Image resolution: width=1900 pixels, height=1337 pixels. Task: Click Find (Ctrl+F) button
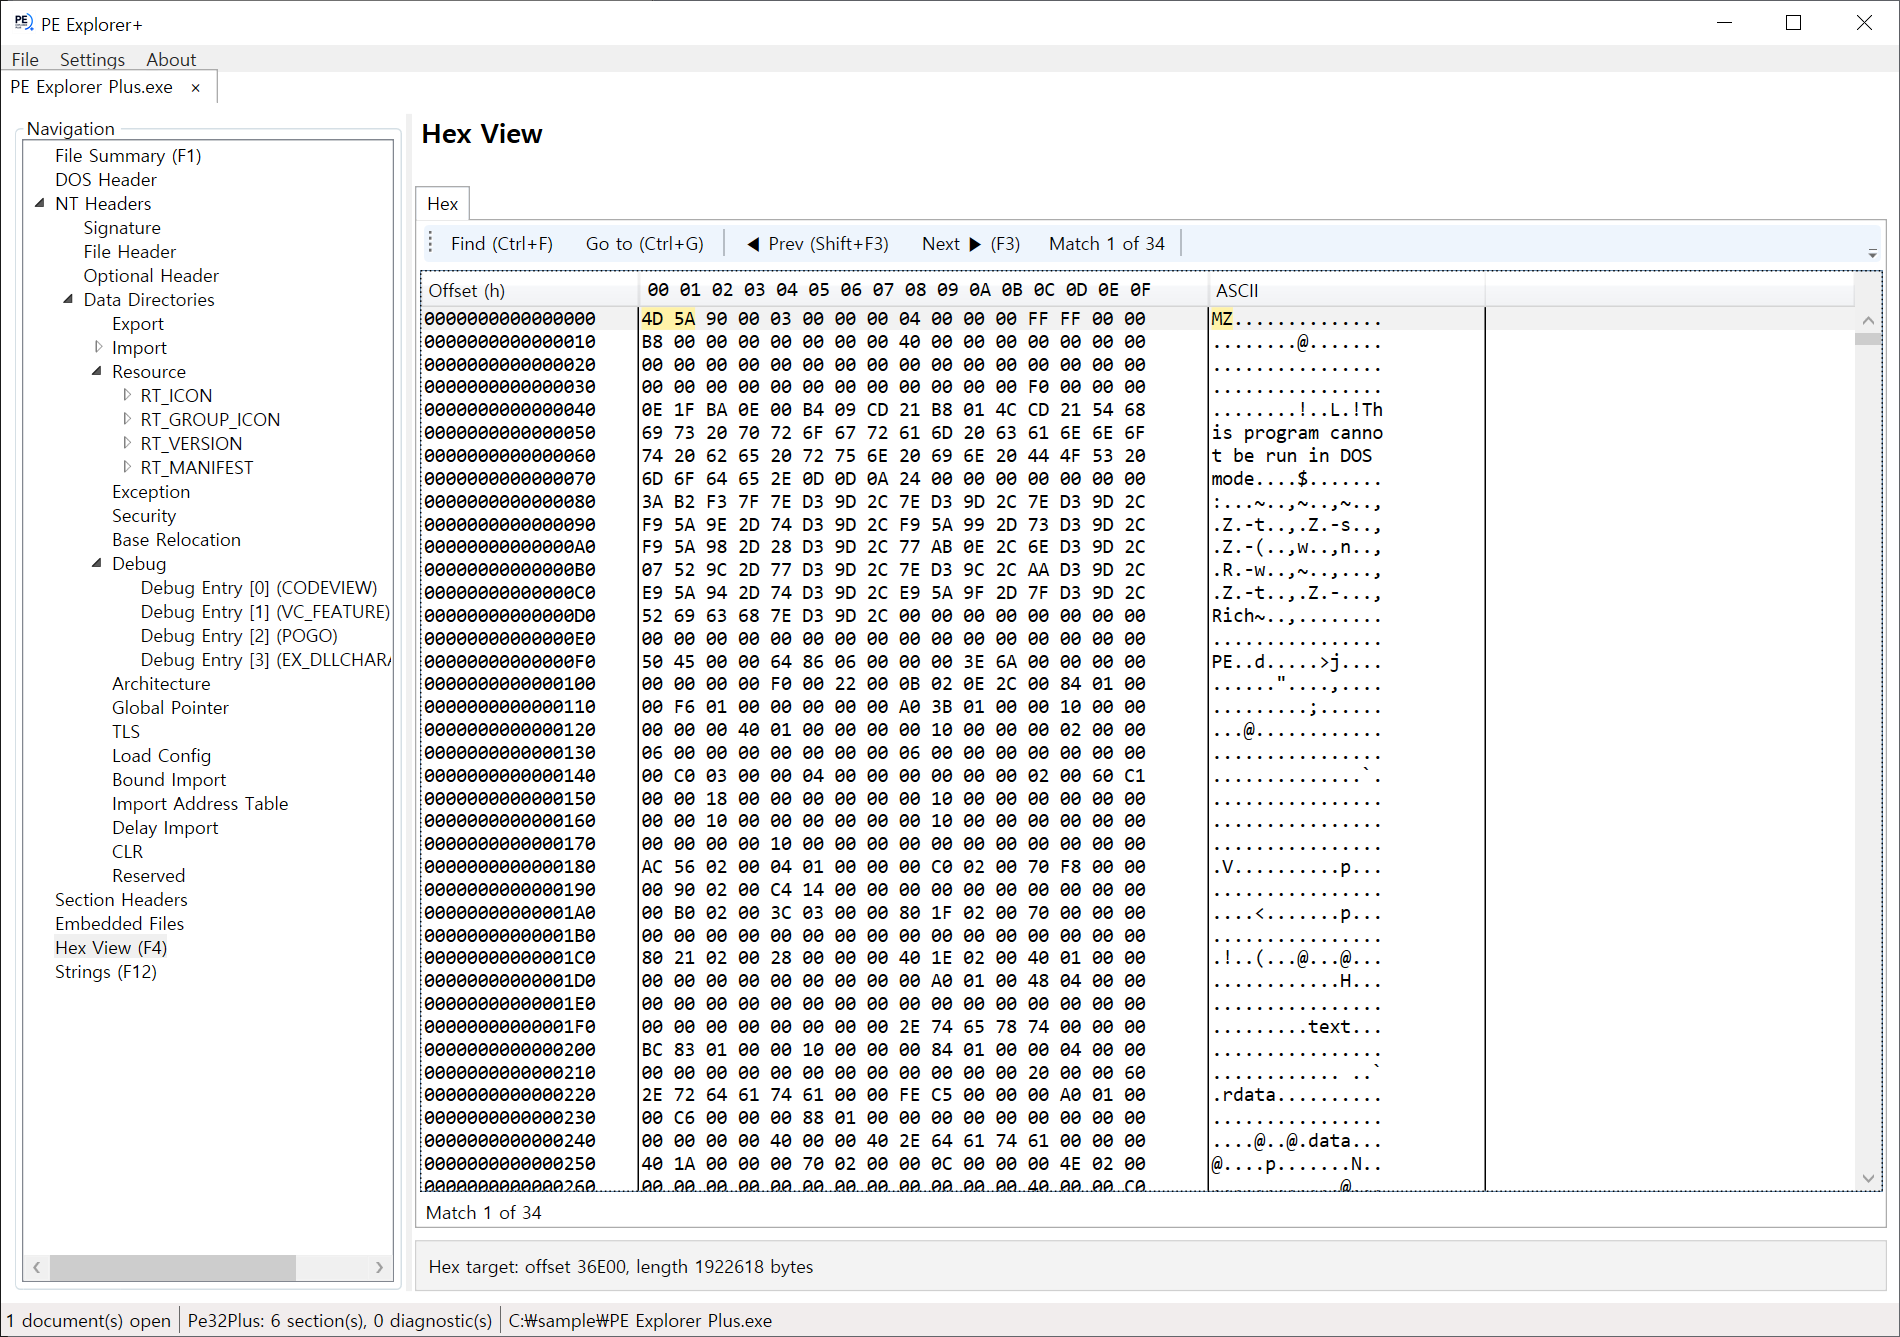point(502,244)
